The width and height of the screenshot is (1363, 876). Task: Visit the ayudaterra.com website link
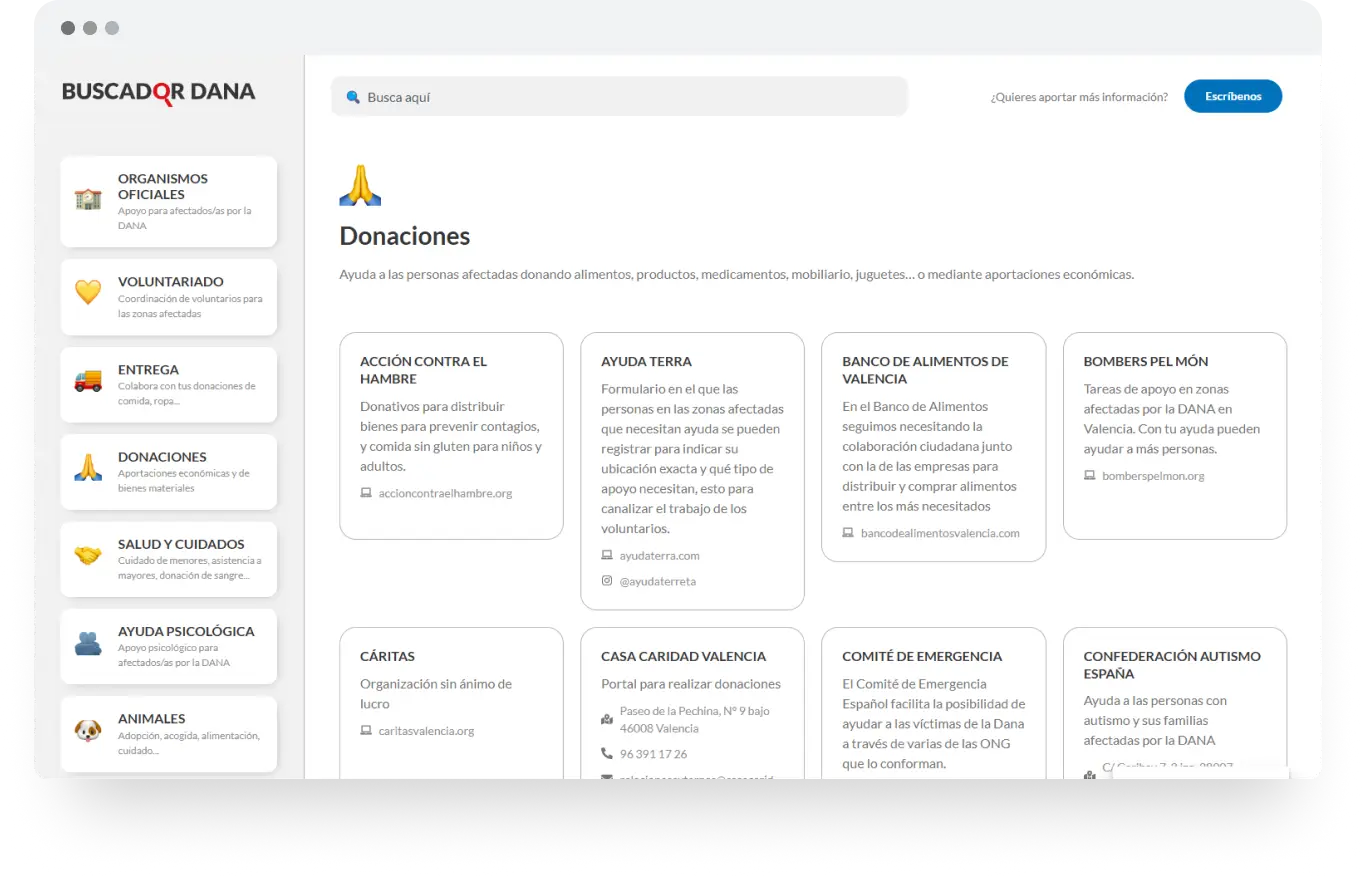[x=660, y=555]
